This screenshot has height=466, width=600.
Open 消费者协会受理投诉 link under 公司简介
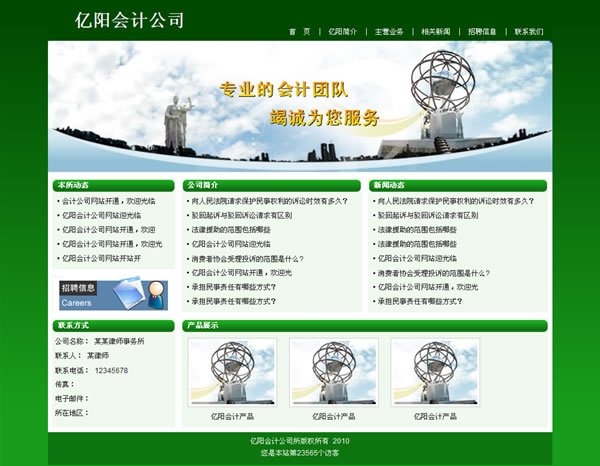247,258
